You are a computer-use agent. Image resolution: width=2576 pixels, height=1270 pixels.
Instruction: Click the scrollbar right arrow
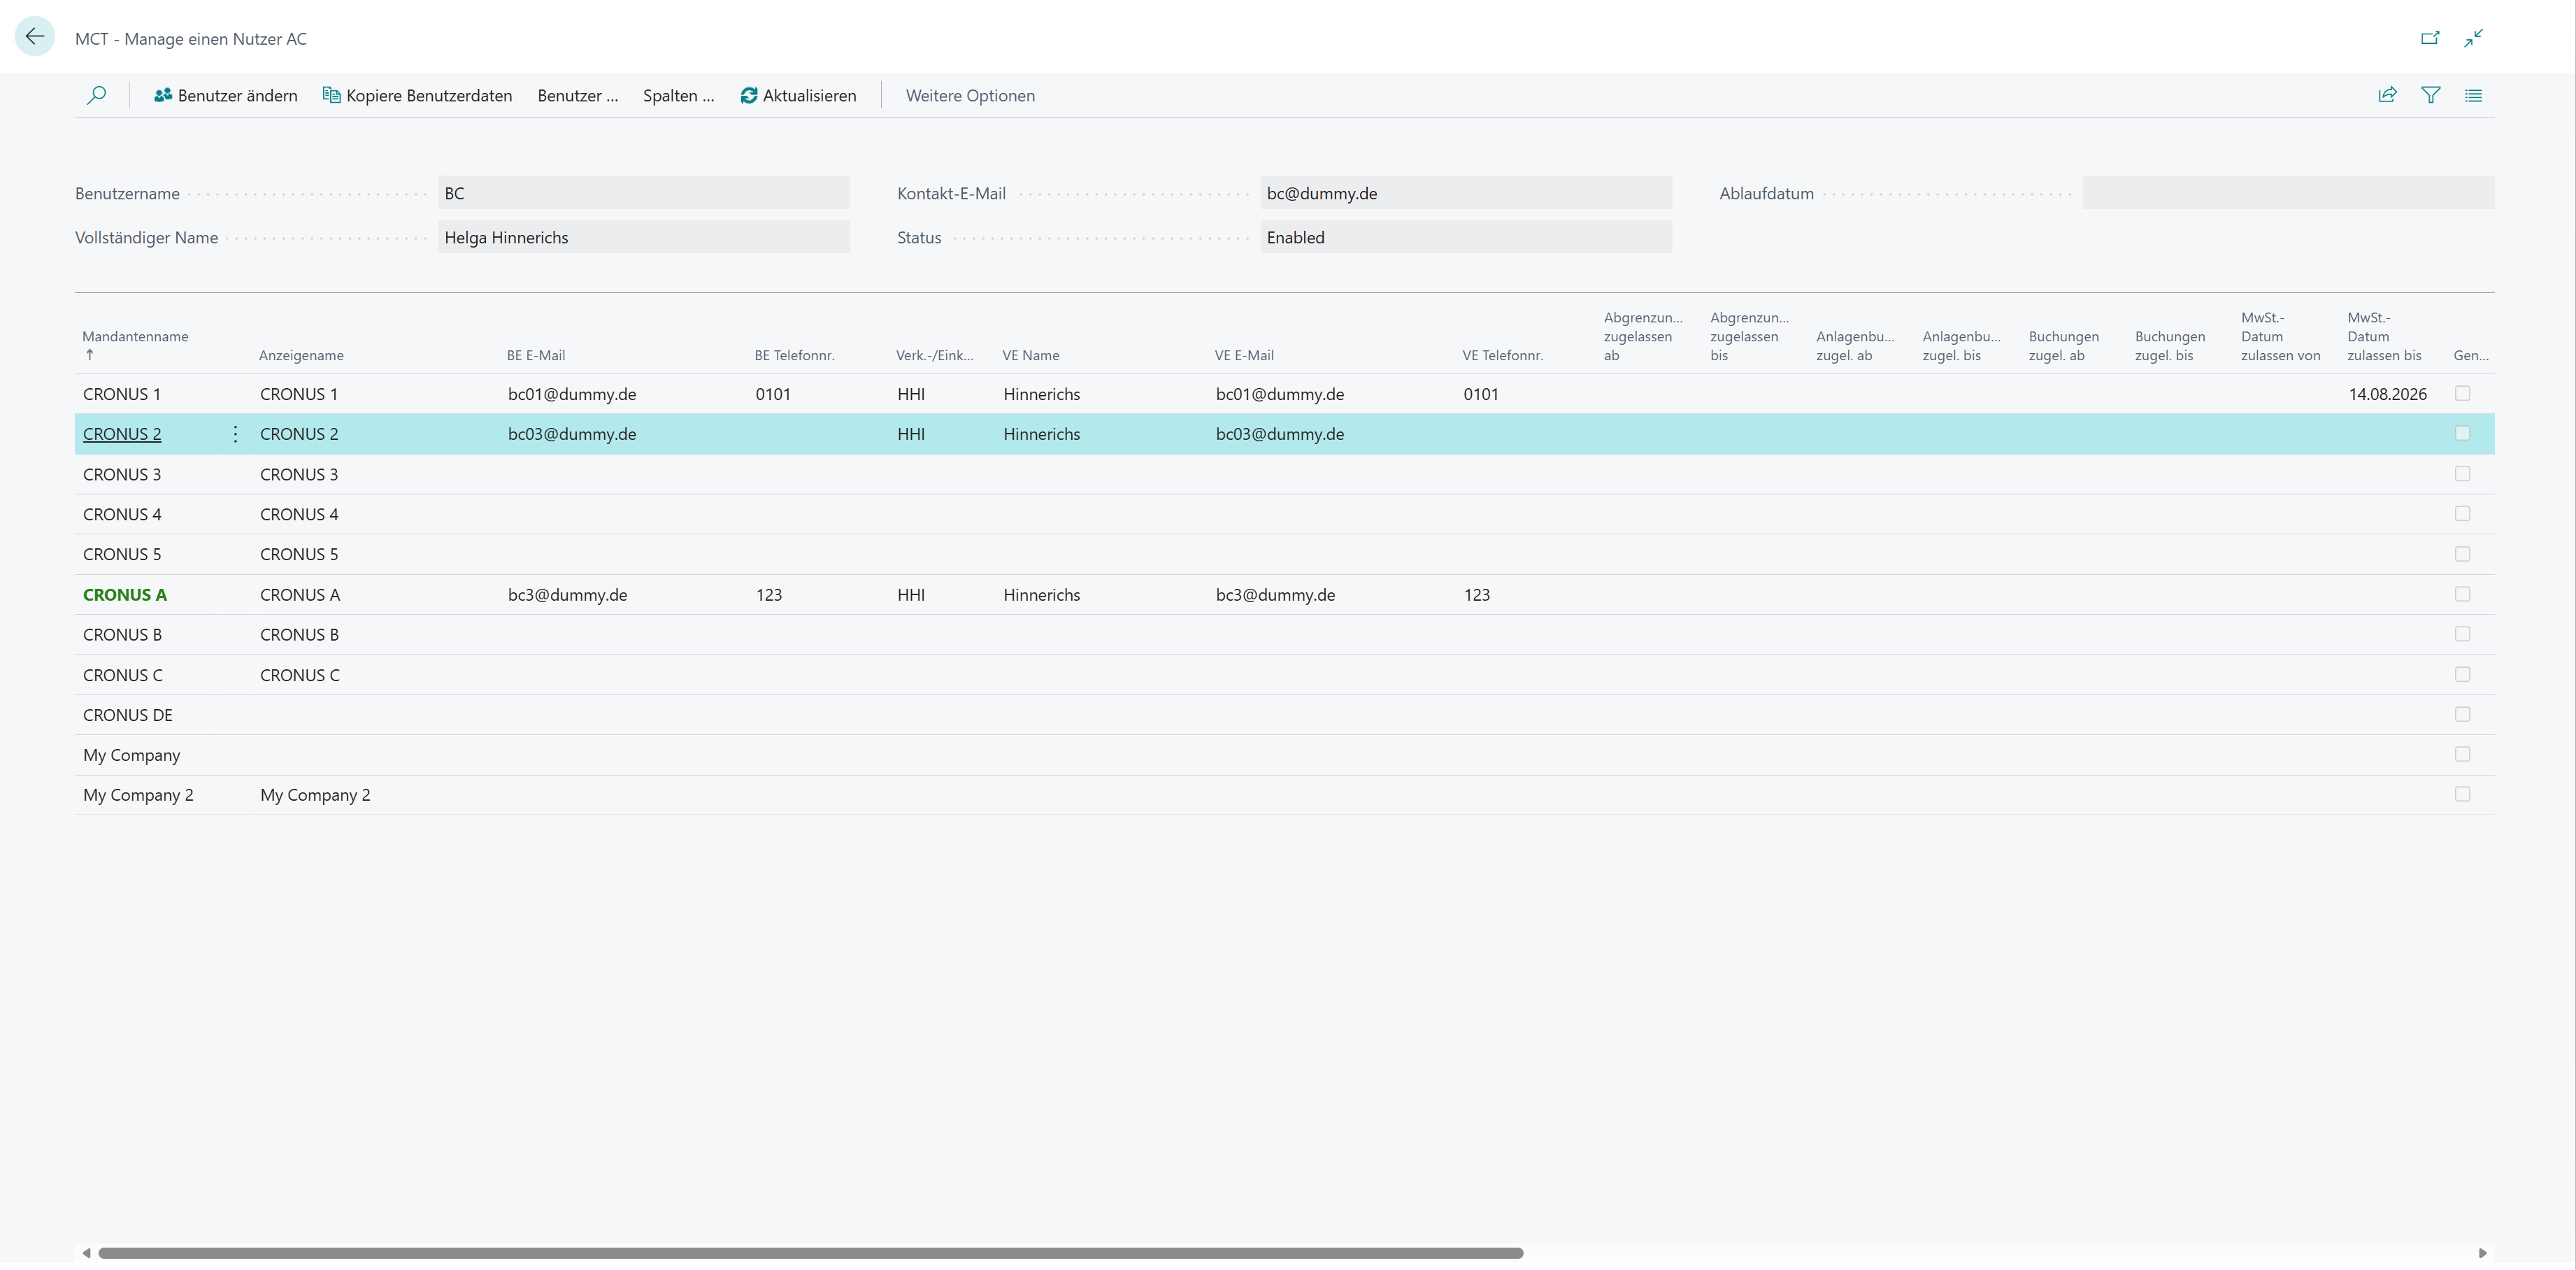tap(2482, 1253)
